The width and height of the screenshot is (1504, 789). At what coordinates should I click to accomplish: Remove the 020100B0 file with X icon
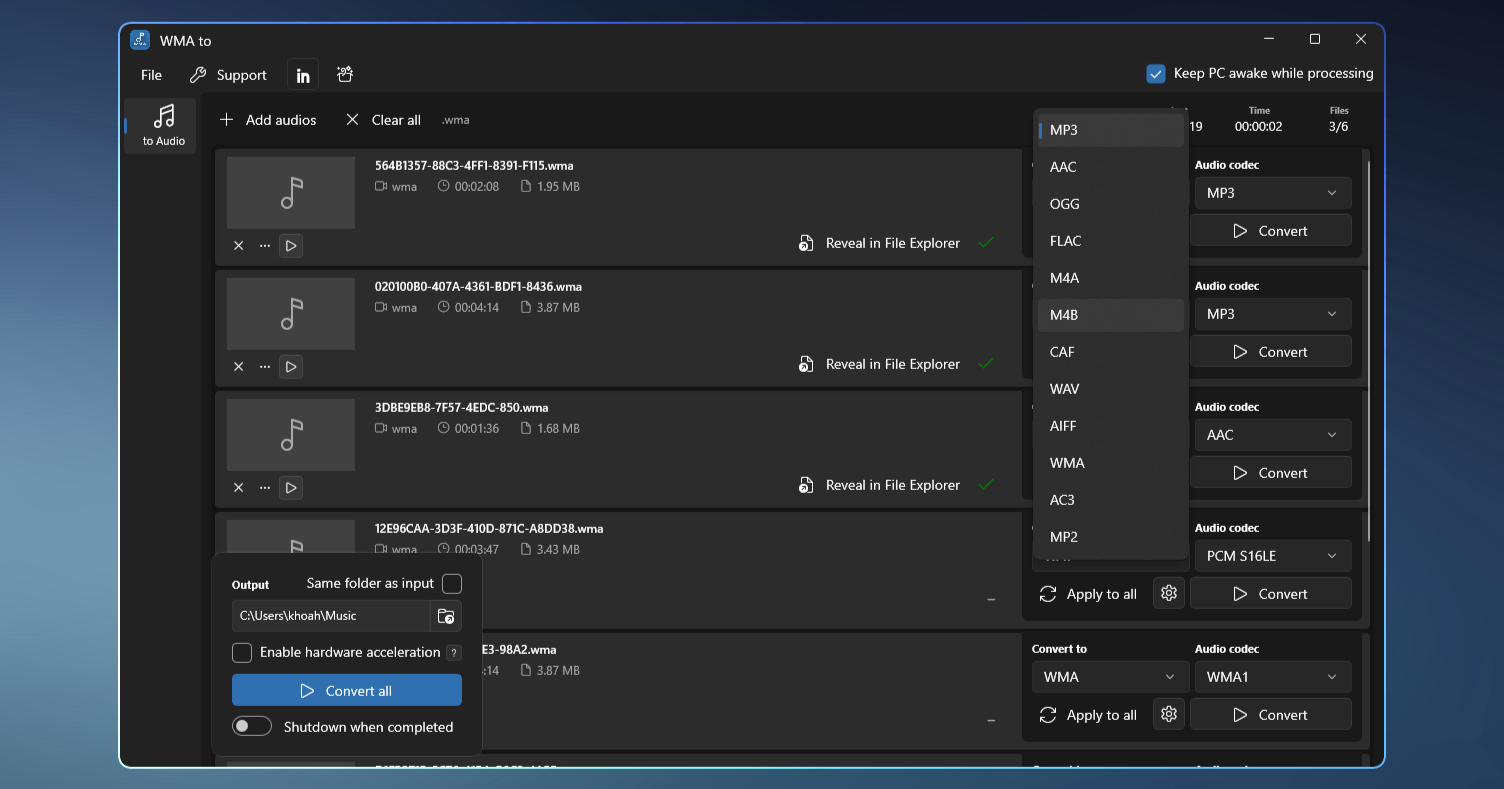(239, 367)
